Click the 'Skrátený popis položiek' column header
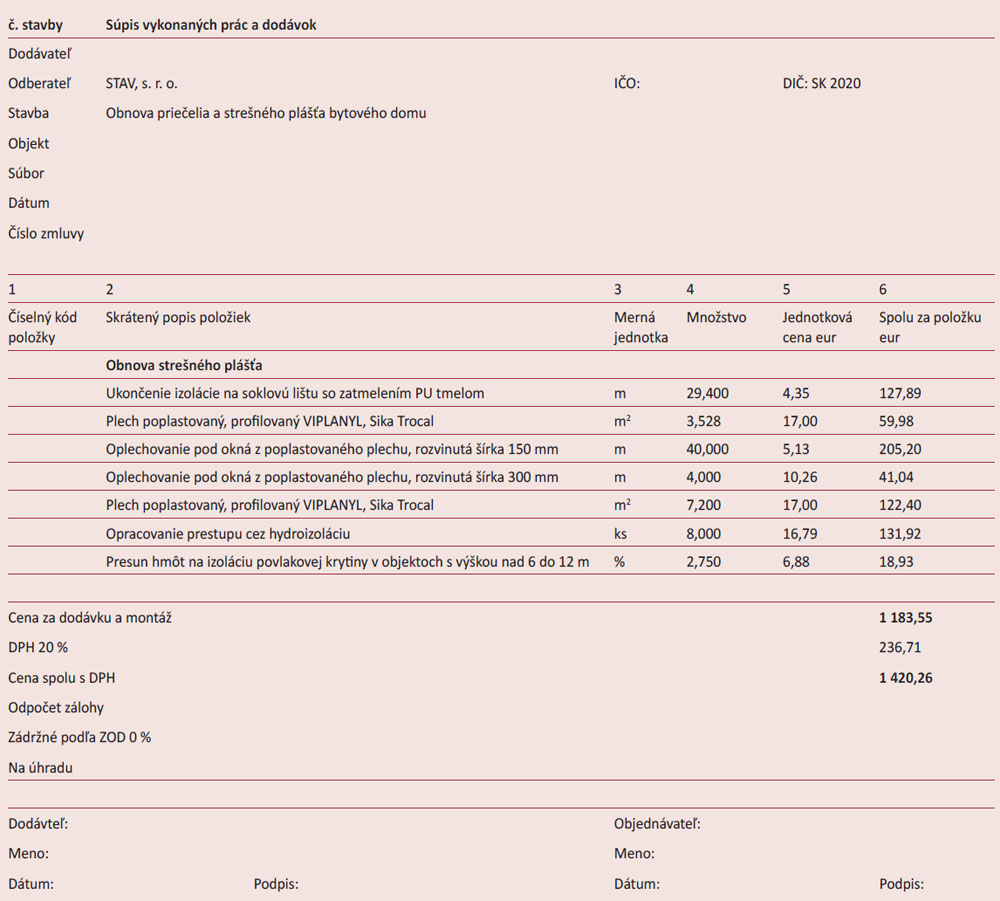 pyautogui.click(x=178, y=318)
